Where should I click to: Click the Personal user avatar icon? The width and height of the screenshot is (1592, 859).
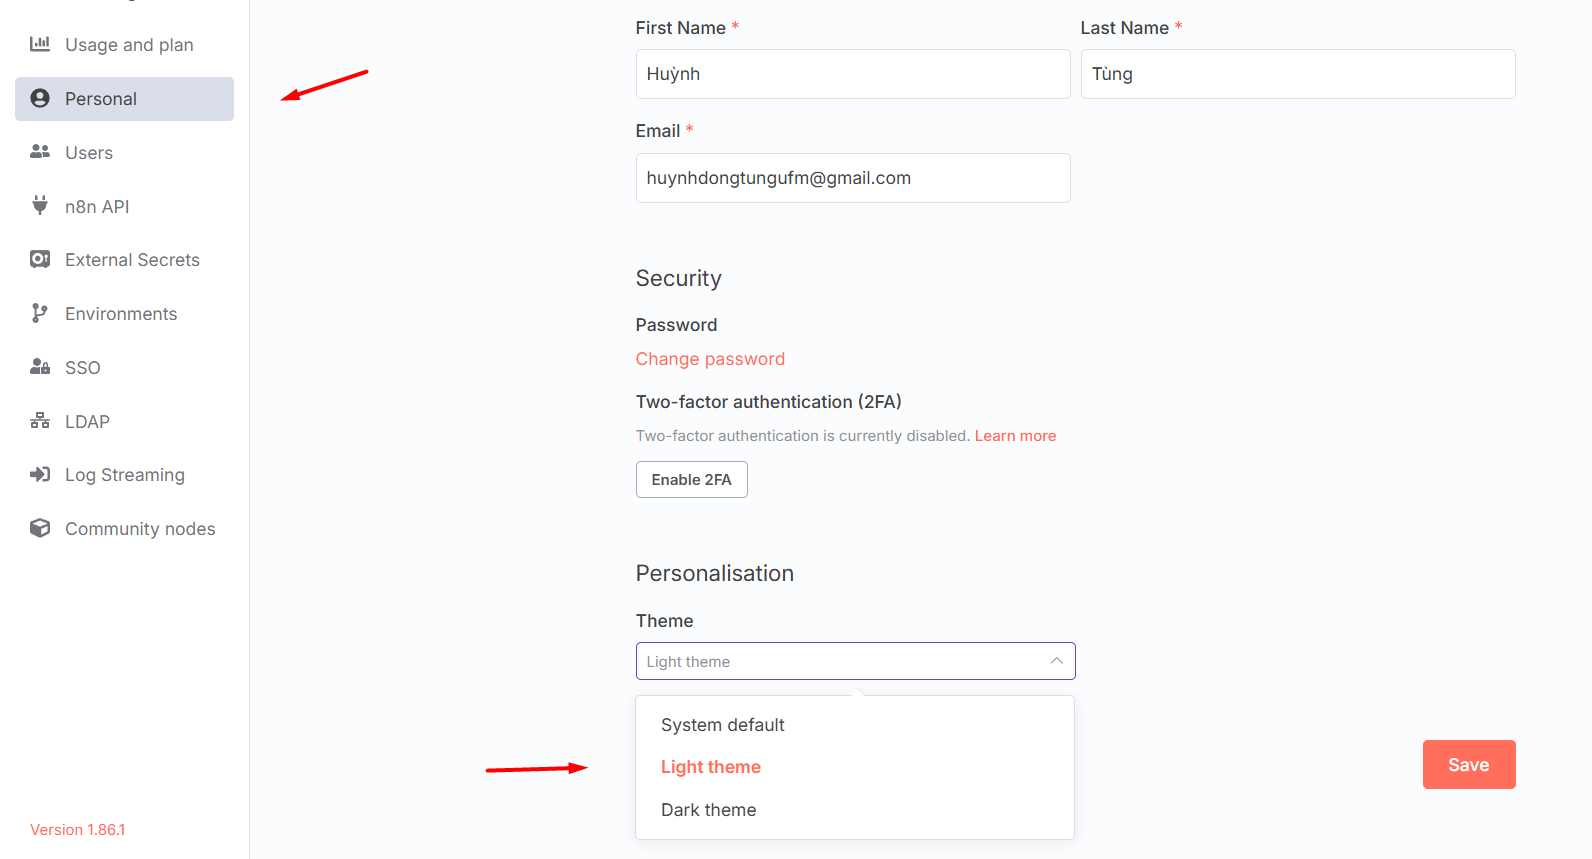click(x=40, y=98)
